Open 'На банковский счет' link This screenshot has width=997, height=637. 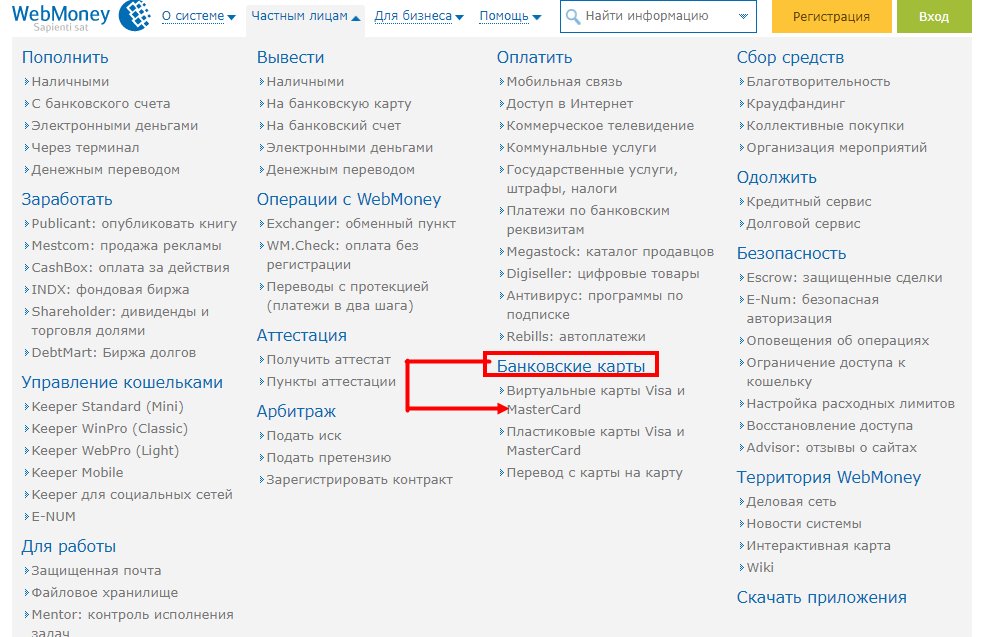(334, 126)
